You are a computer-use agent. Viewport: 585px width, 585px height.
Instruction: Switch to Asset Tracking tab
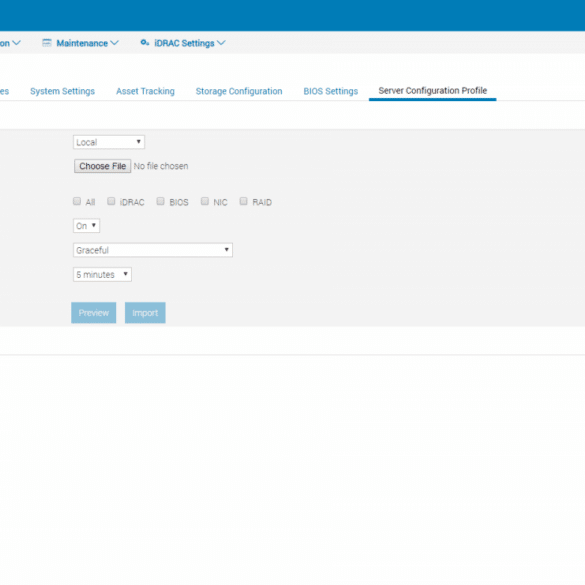point(145,91)
